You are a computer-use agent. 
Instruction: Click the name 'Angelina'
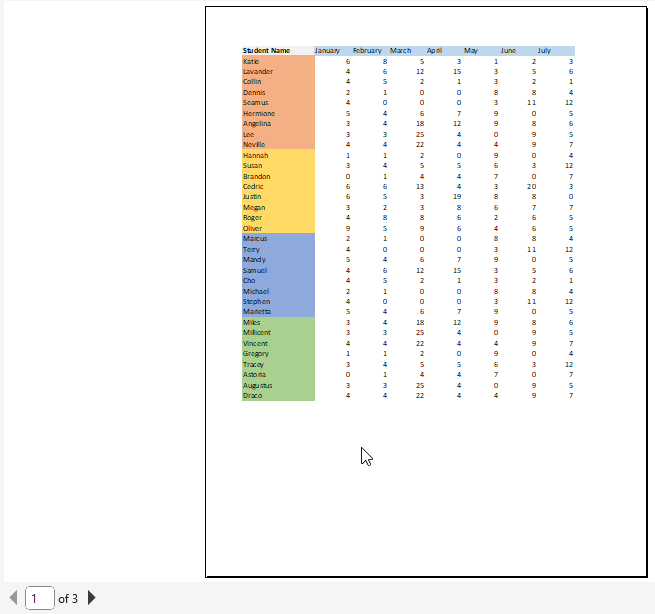(x=257, y=124)
